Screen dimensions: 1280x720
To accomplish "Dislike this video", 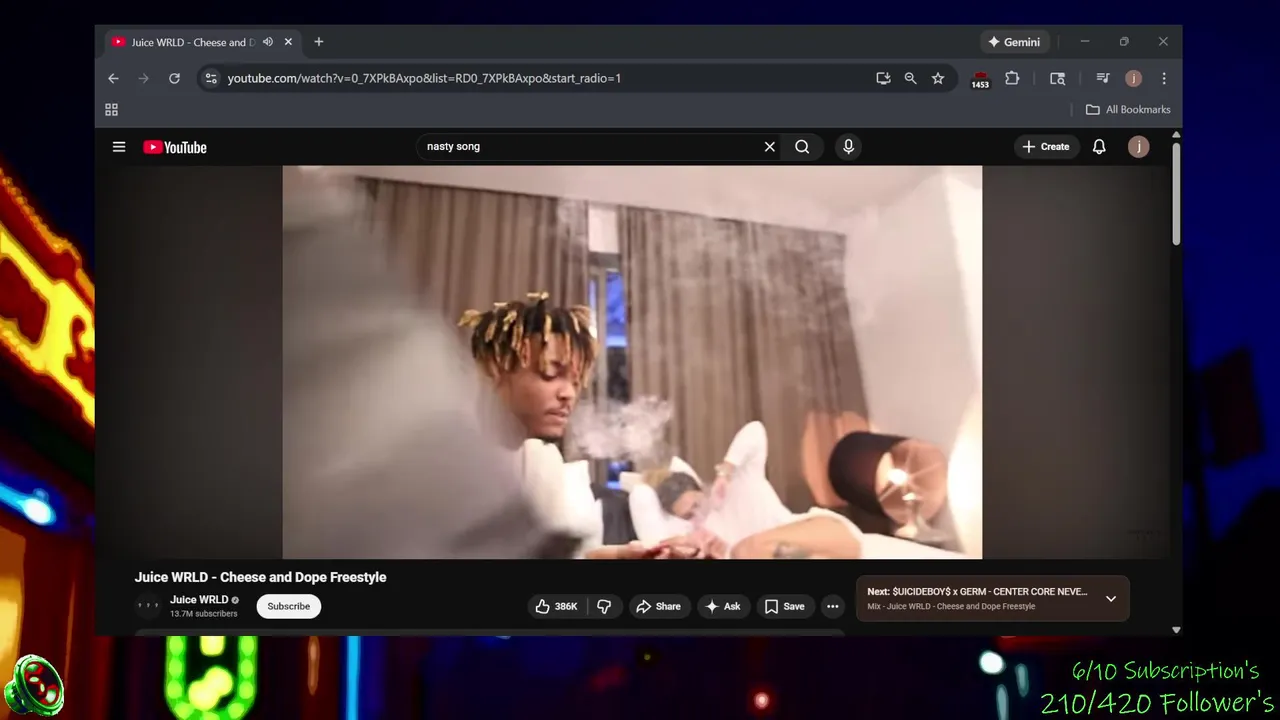I will 604,606.
